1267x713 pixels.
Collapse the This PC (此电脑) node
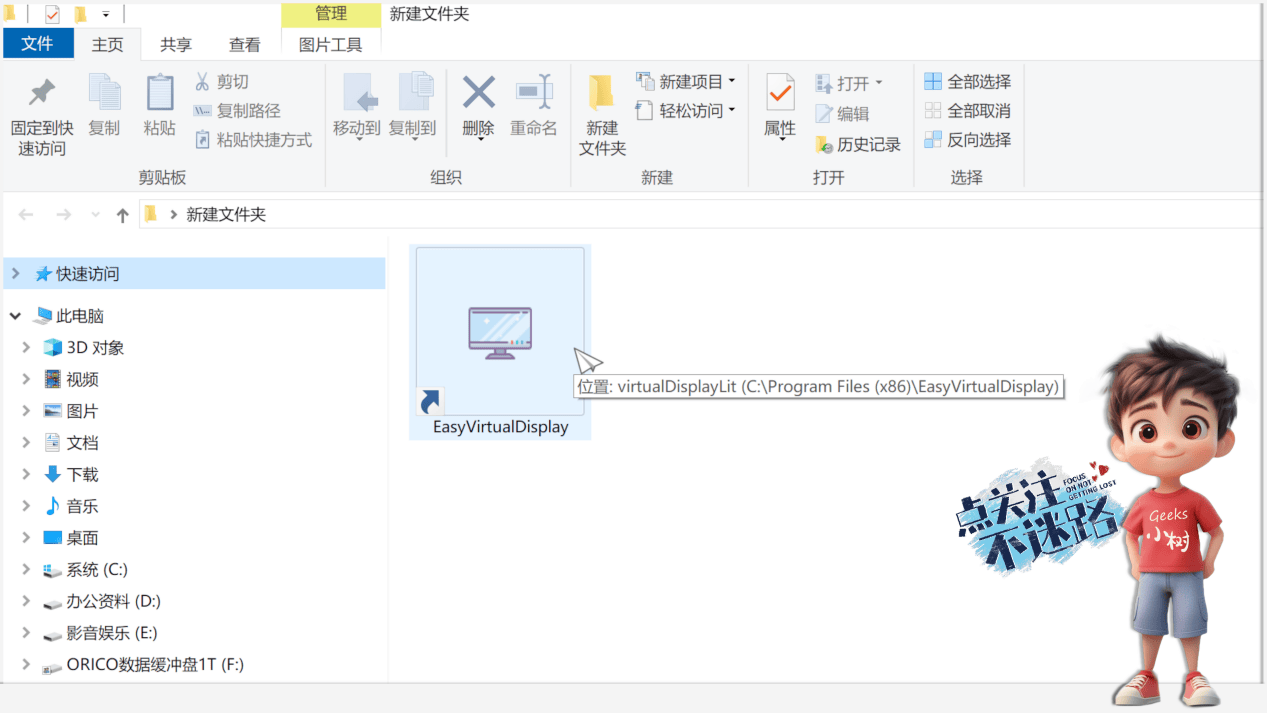tap(16, 316)
